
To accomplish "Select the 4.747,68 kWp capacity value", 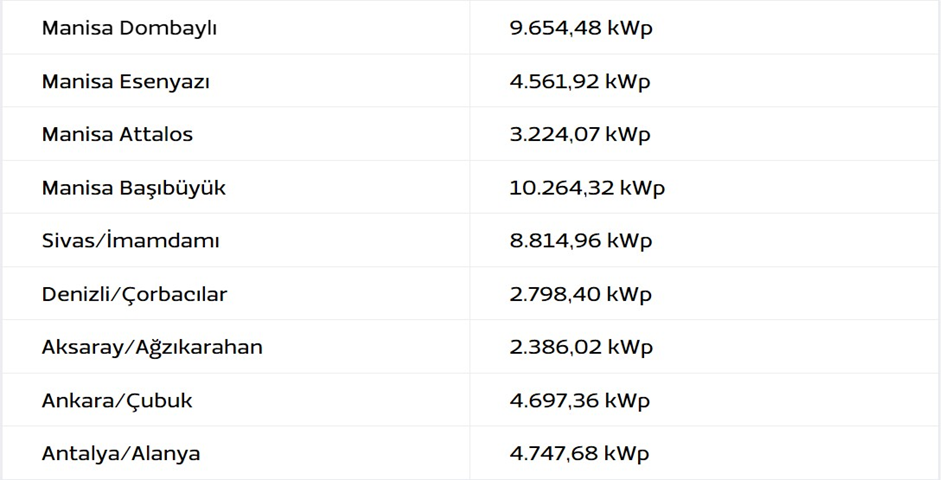I will pyautogui.click(x=579, y=453).
